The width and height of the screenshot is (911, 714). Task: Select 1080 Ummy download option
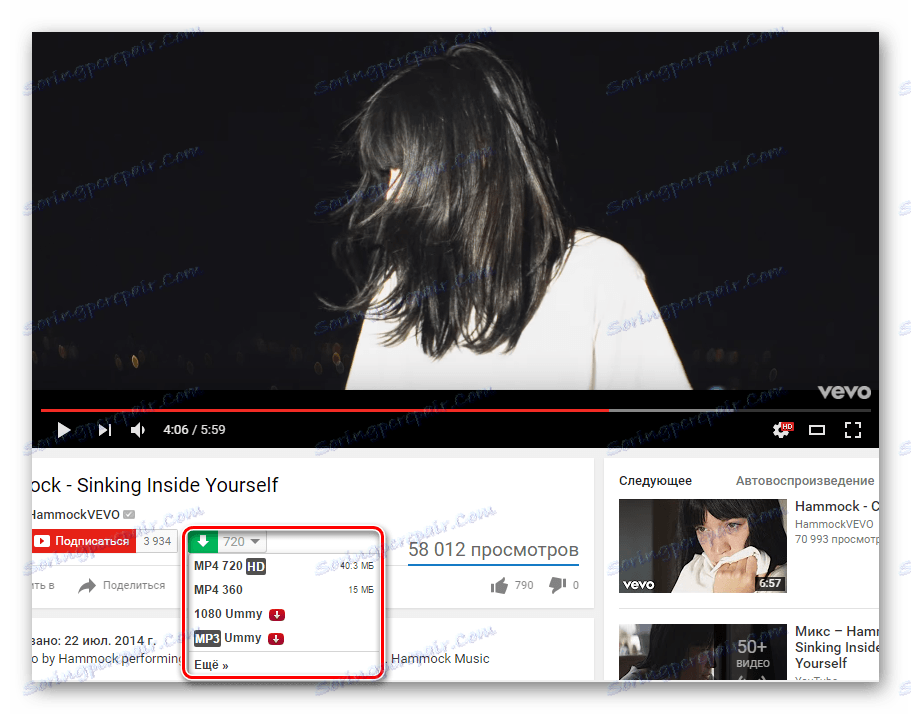tap(284, 614)
